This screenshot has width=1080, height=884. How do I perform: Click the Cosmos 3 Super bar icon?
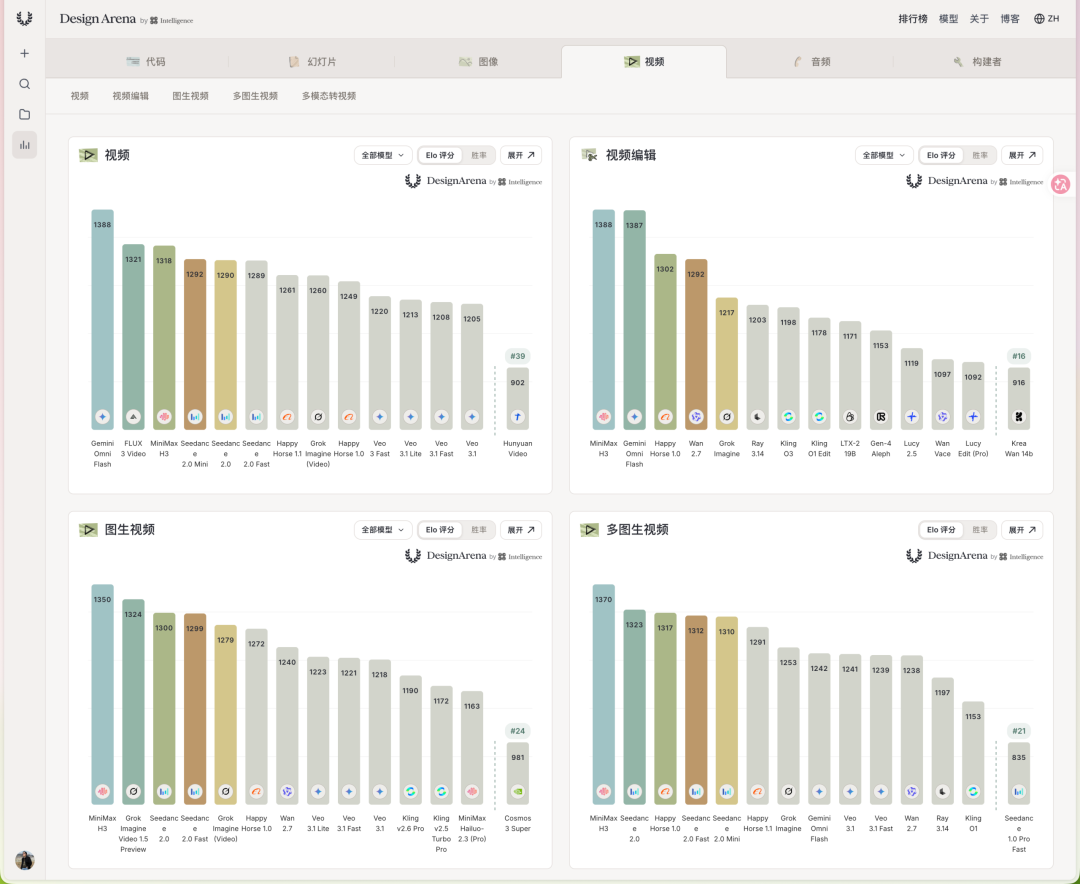click(517, 792)
